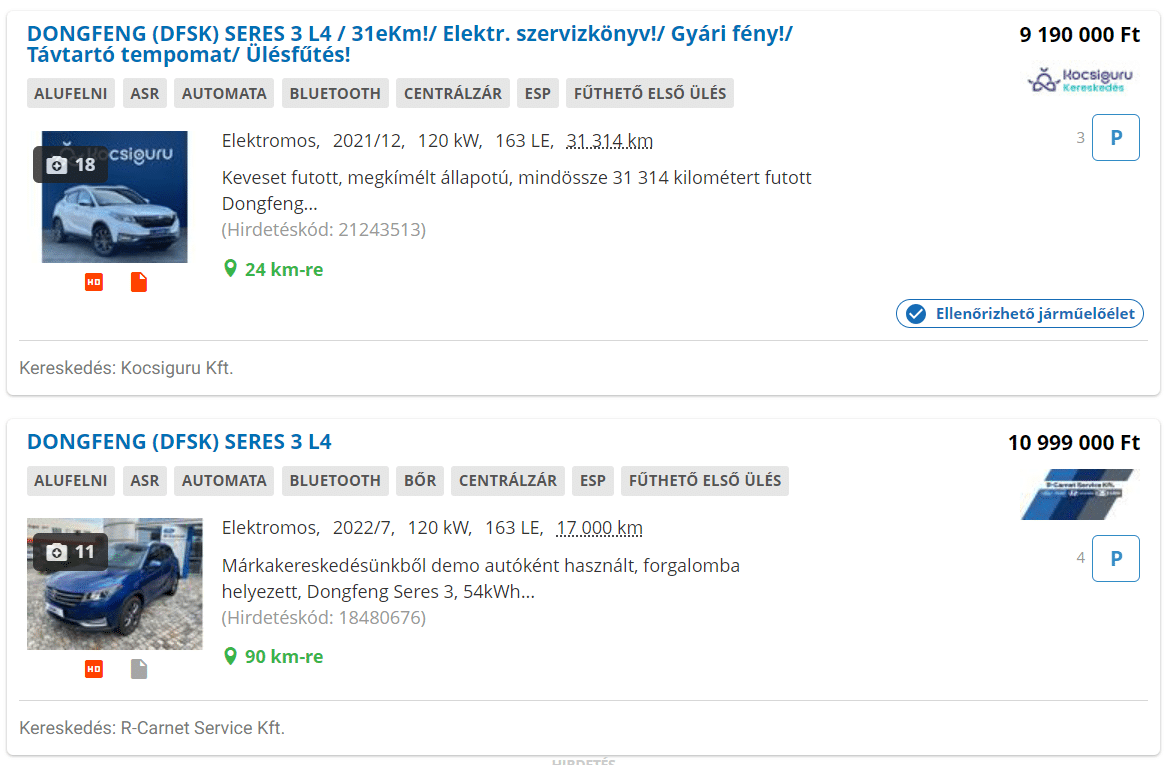Click Ellenőrizhető járműelőélet badge
This screenshot has width=1171, height=765.
point(1019,314)
